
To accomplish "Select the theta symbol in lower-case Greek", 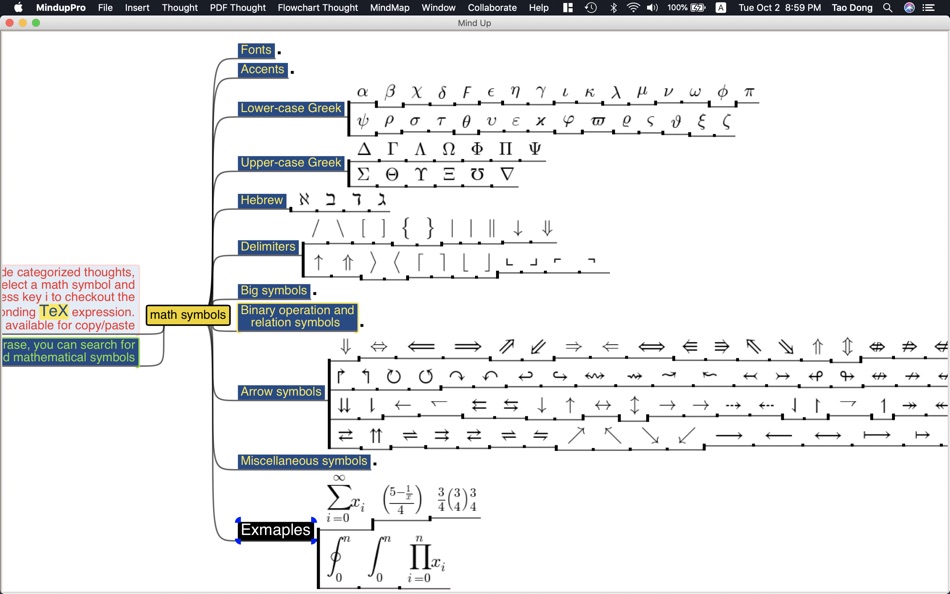I will pos(466,121).
